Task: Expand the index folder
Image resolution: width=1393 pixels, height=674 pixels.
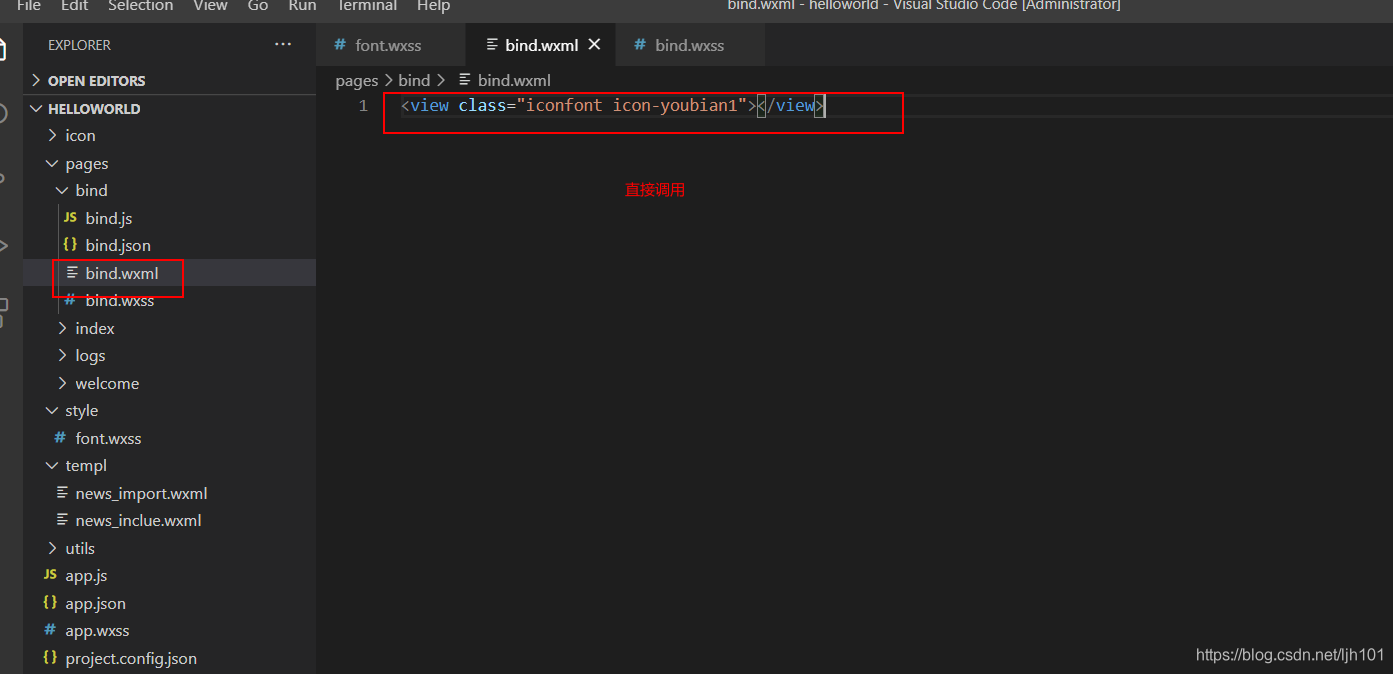Action: point(169,329)
